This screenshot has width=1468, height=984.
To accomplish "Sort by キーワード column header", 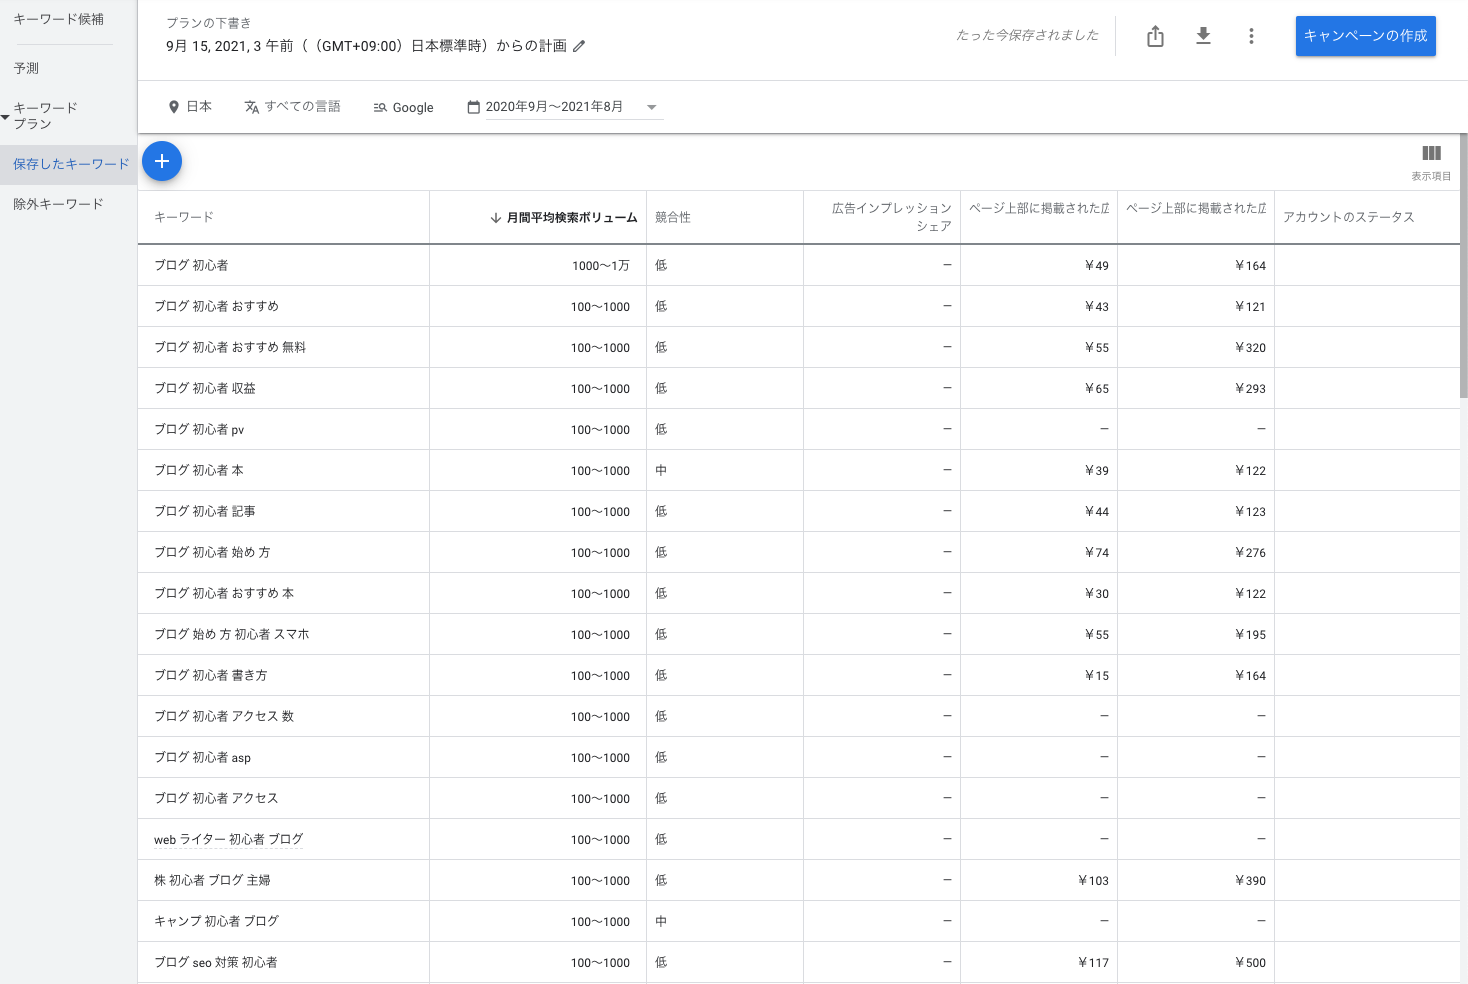I will [x=184, y=217].
